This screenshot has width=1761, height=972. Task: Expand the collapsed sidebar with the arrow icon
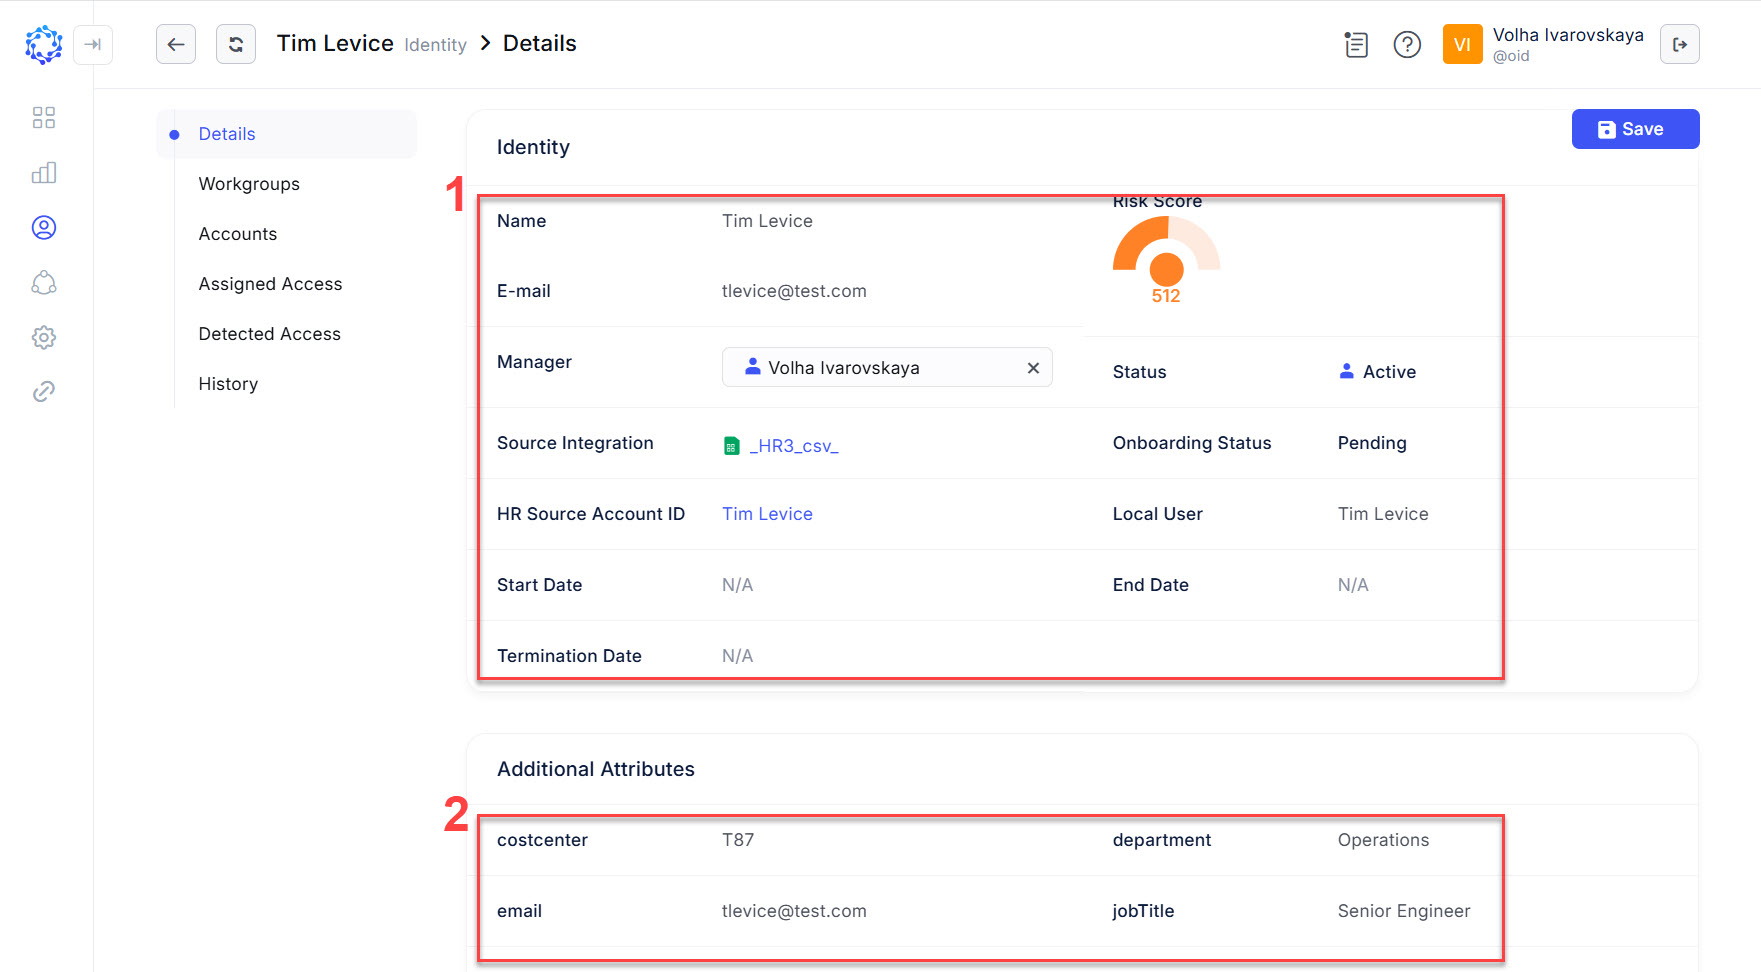click(x=93, y=44)
